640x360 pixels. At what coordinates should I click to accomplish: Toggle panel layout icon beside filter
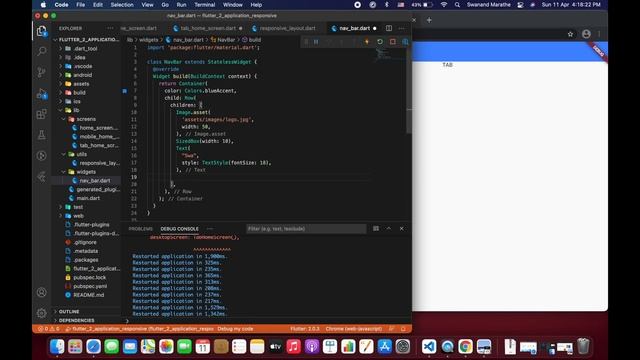[376, 229]
